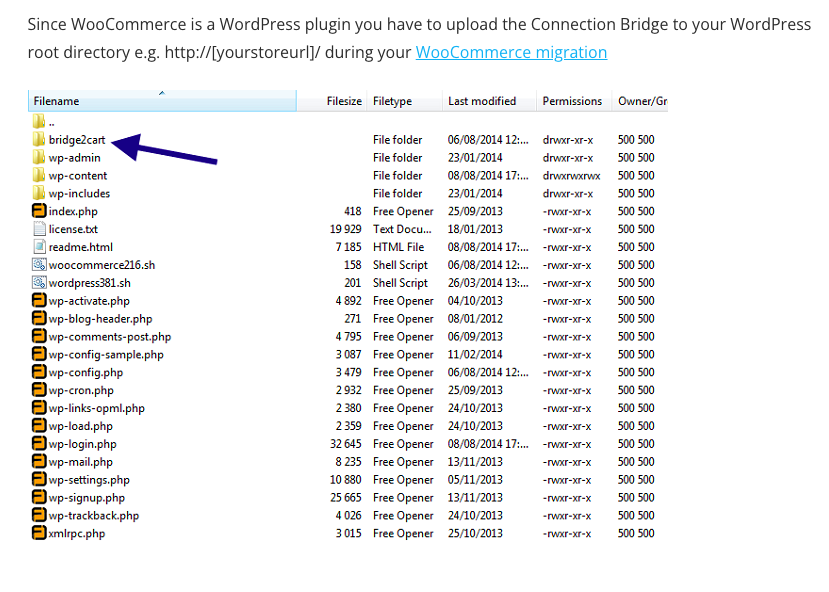Select the bridge2cart folder name
829x592 pixels.
[x=77, y=140]
